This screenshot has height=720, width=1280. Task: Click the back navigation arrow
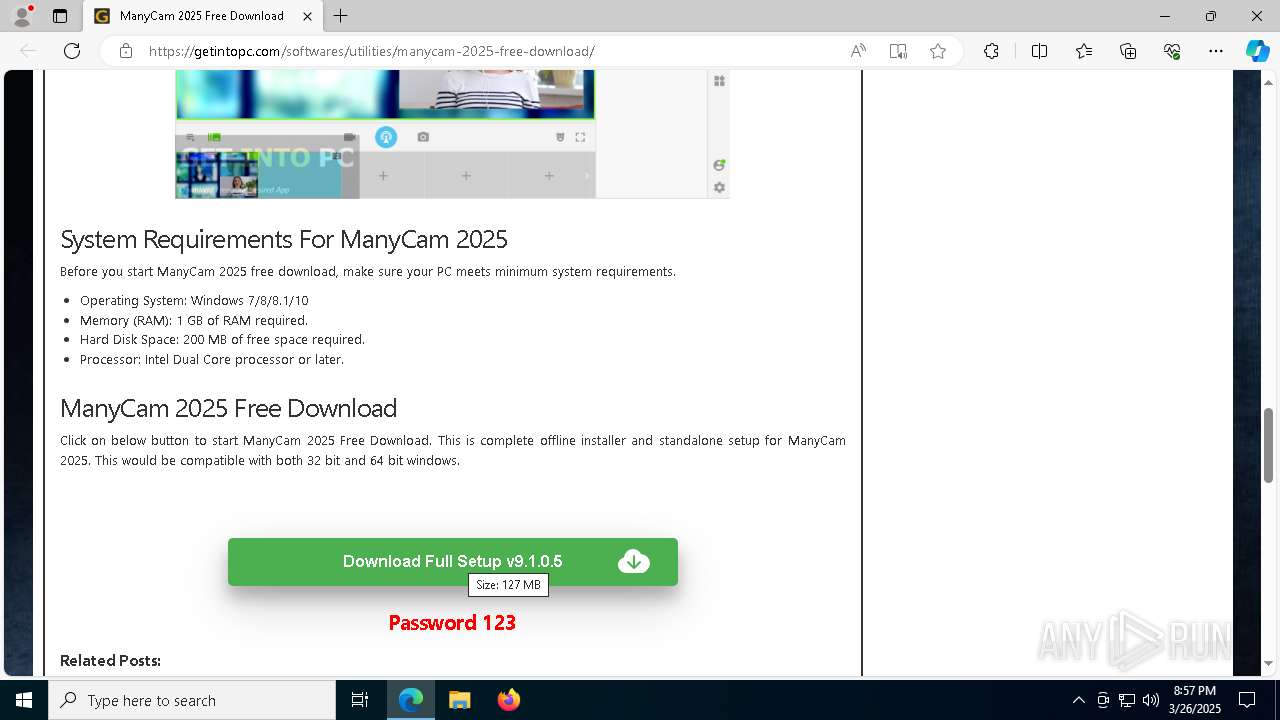(28, 51)
